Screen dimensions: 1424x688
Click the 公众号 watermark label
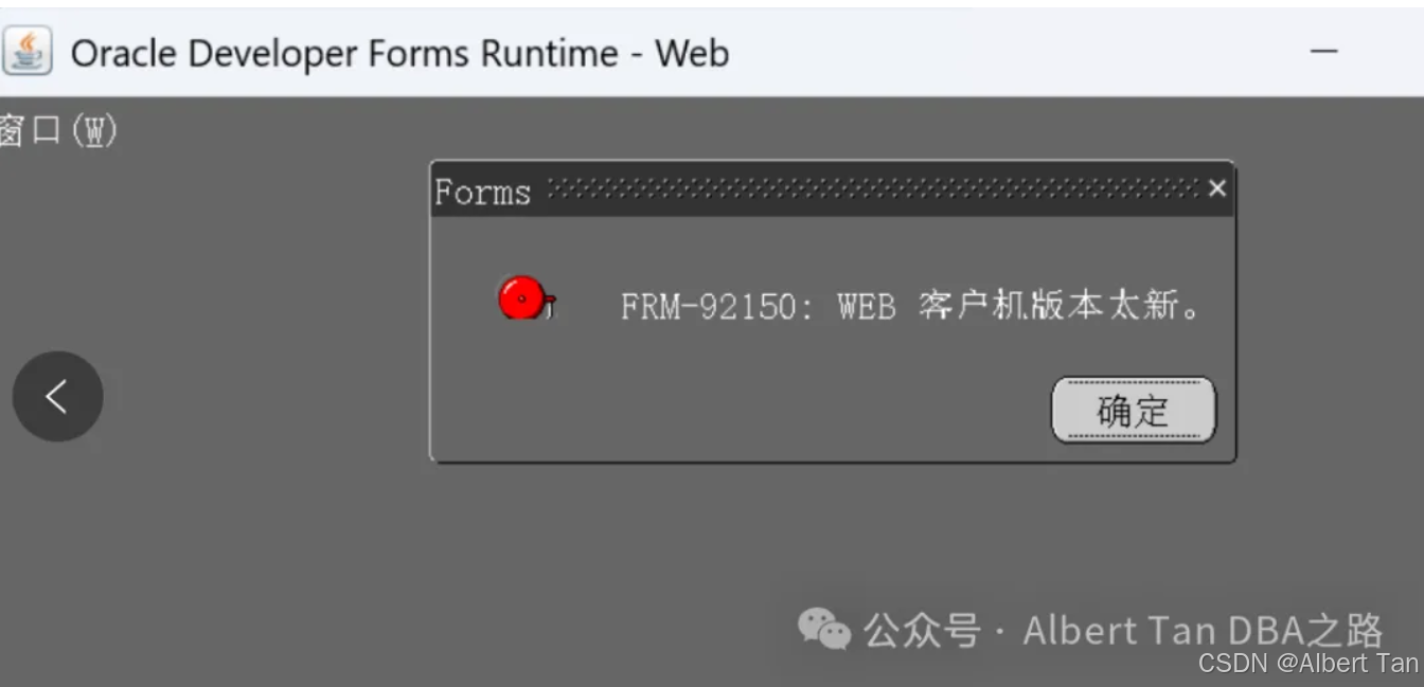coord(921,631)
